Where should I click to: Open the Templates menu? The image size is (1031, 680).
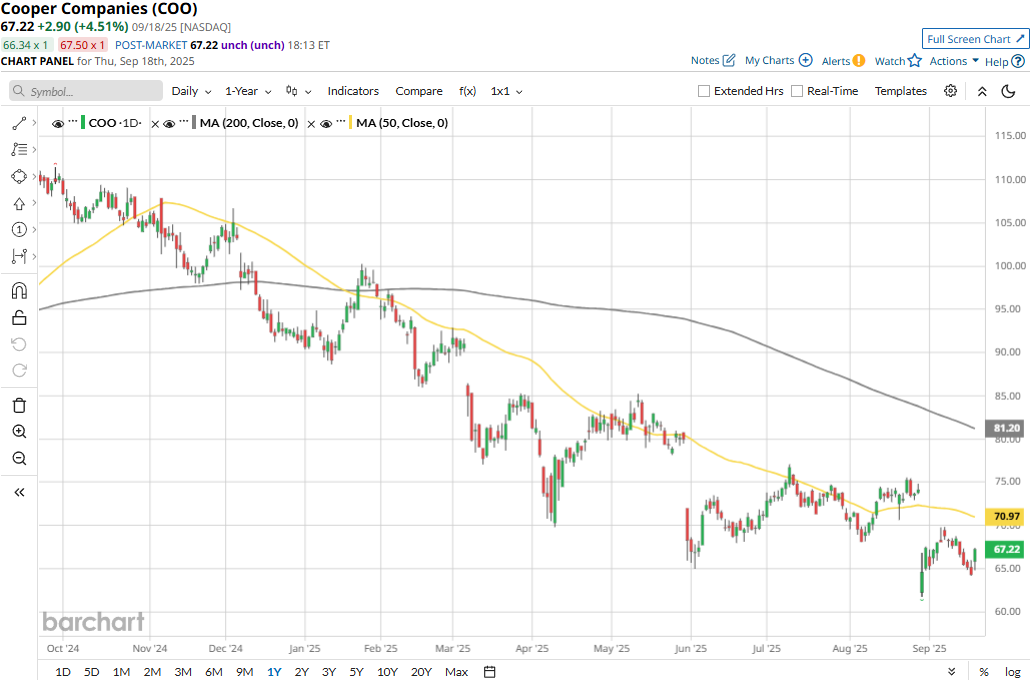point(901,91)
